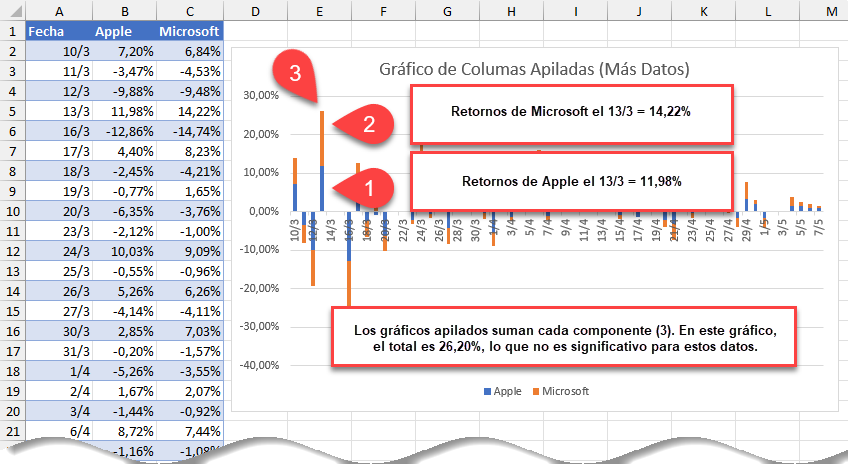
Task: Select the Microsoft header cell in column C
Action: coord(190,31)
